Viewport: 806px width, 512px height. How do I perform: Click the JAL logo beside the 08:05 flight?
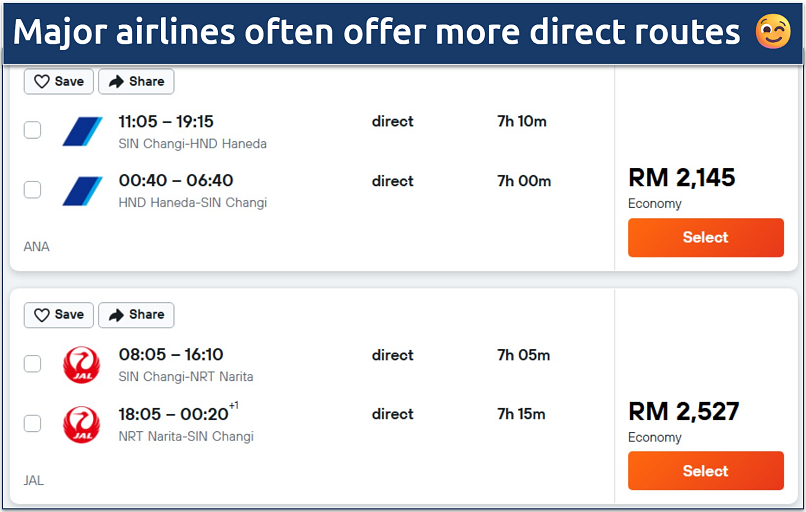point(82,365)
